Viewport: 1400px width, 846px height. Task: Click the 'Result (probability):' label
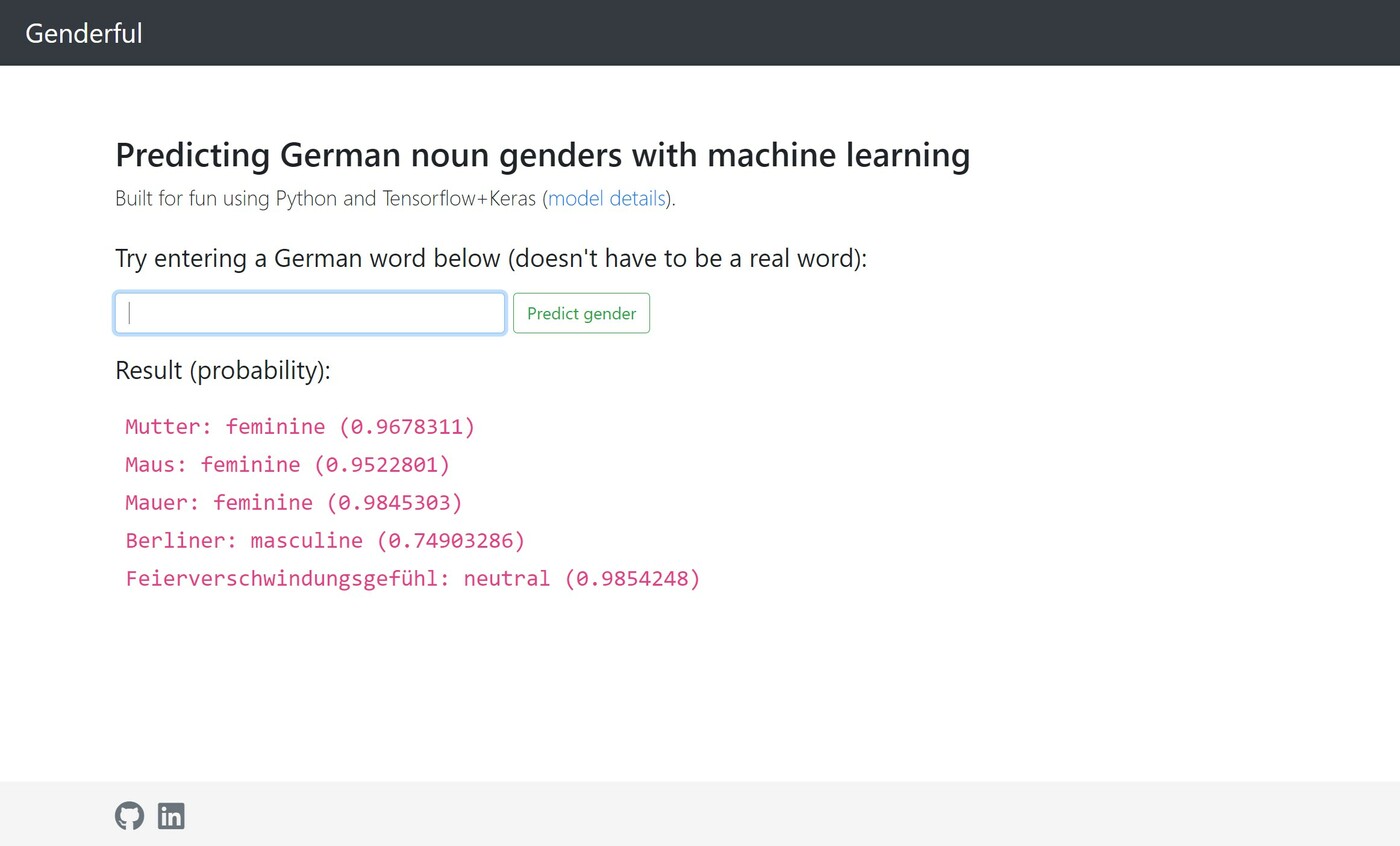coord(222,370)
